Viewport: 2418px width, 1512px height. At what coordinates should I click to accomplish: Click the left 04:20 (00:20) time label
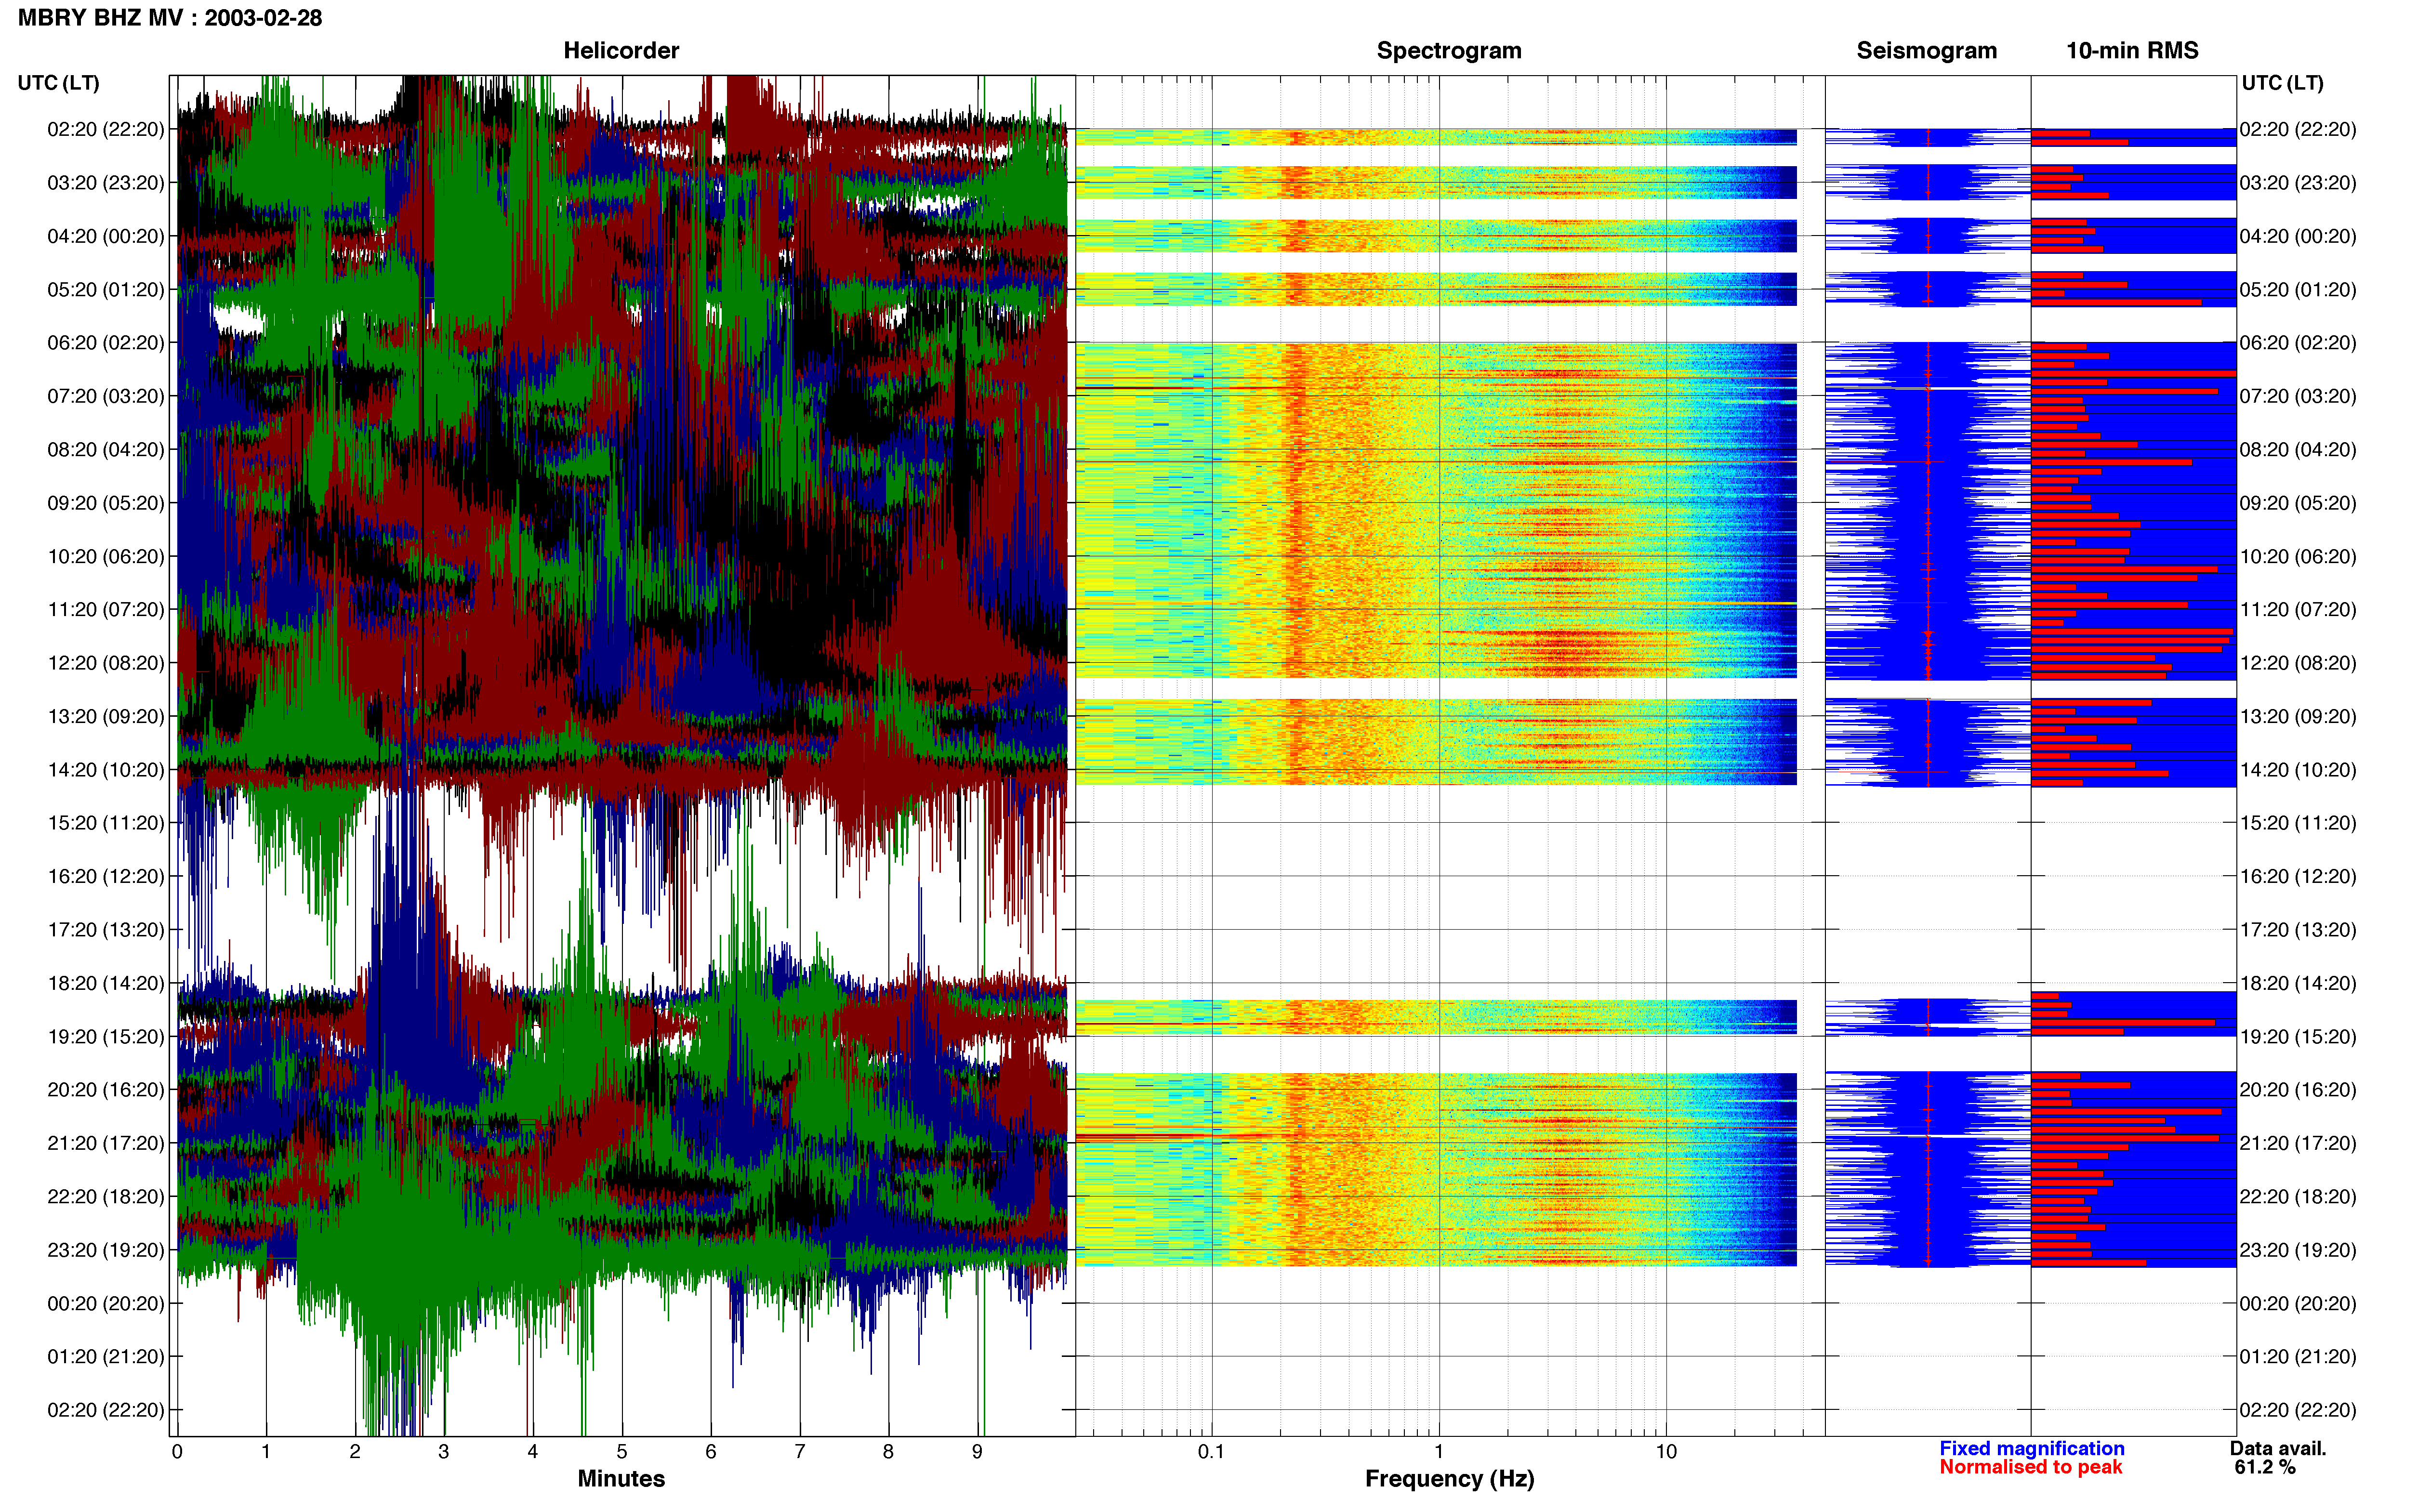coord(106,236)
